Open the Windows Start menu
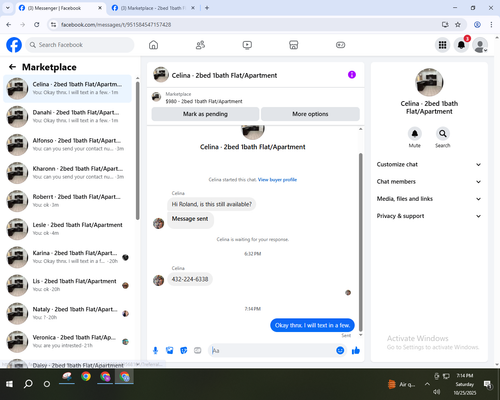The width and height of the screenshot is (500, 400). pos(9,384)
